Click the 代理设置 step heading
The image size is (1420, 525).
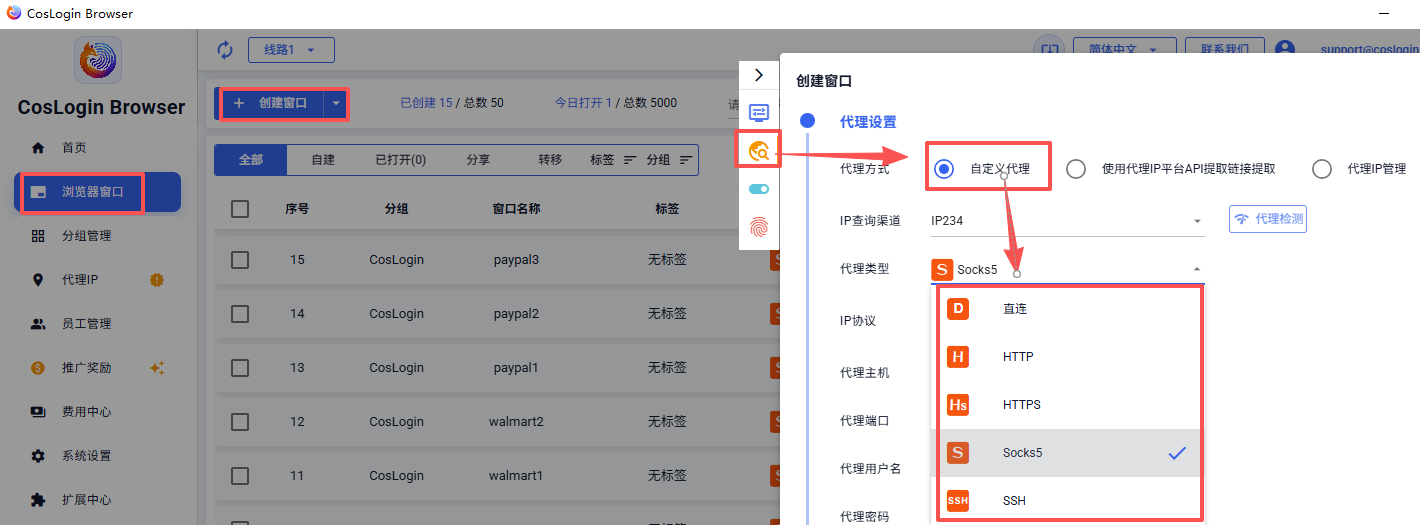(868, 122)
